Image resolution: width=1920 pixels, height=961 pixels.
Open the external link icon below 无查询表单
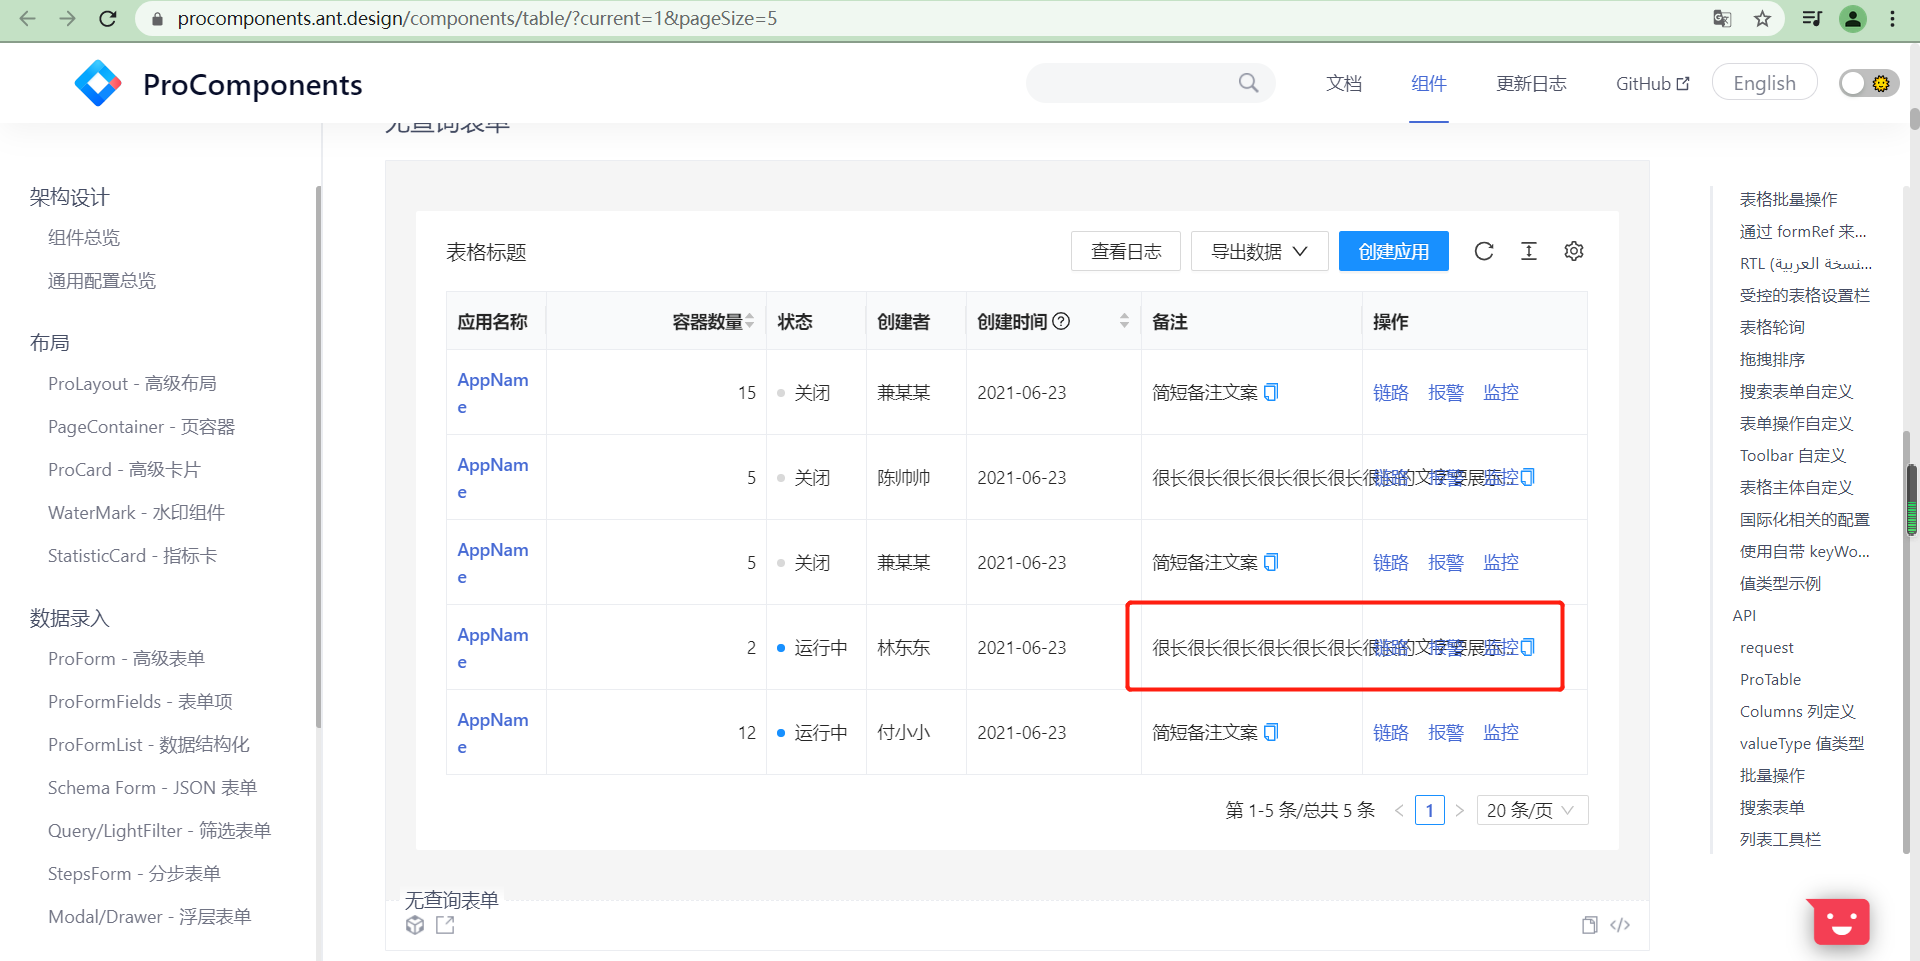[445, 925]
